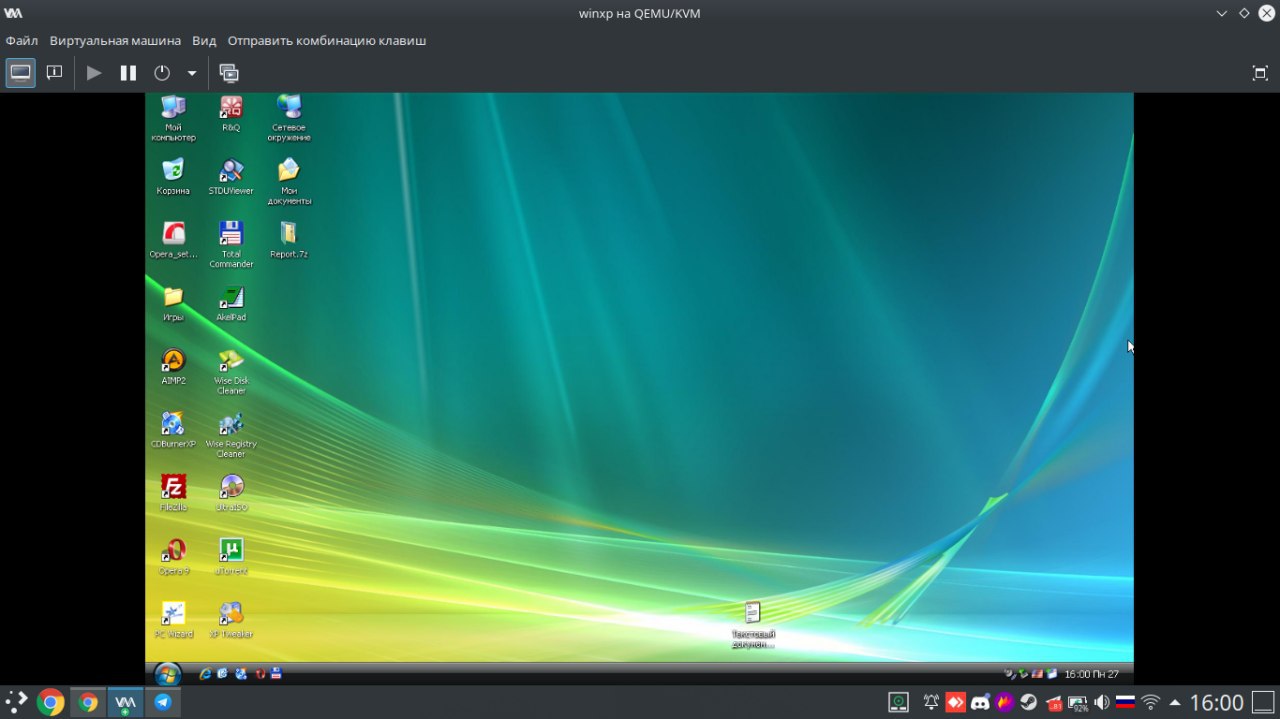Expand the shutdown options dropdown arrow
The image size is (1280, 719).
coord(192,73)
